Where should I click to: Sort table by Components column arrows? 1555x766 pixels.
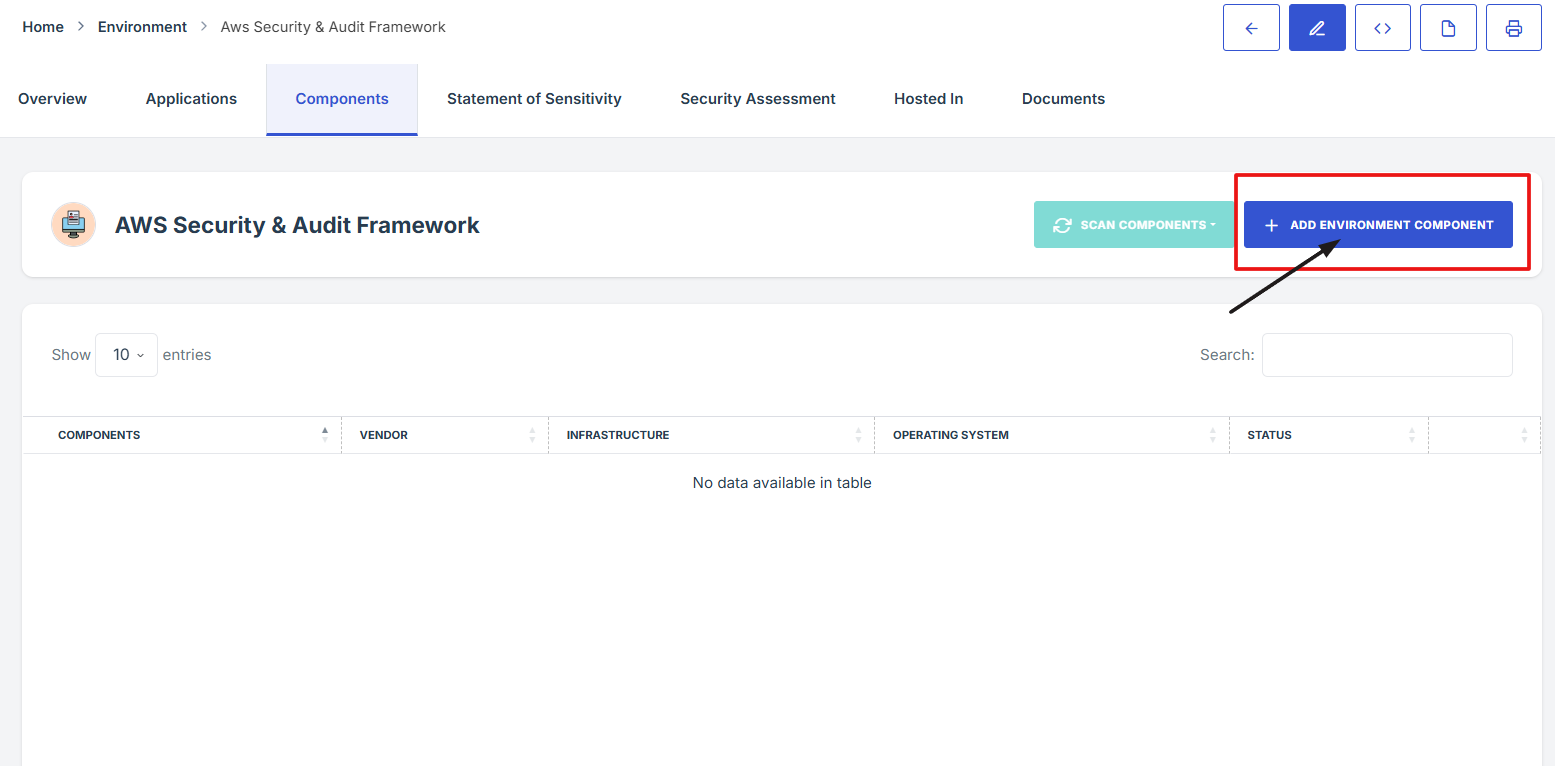[324, 435]
